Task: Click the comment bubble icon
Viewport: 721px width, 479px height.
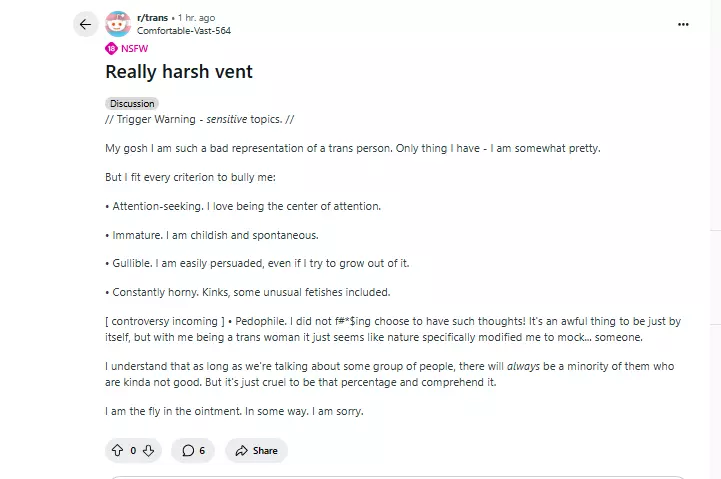Action: (187, 451)
